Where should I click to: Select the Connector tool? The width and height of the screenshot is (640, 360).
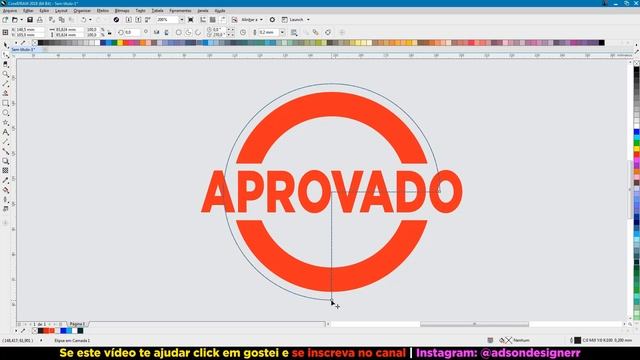[x=6, y=151]
